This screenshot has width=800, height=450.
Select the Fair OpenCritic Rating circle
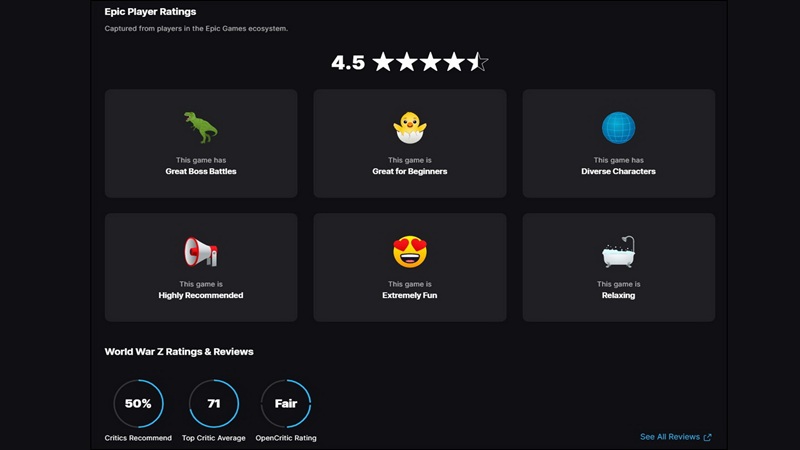[x=286, y=404]
